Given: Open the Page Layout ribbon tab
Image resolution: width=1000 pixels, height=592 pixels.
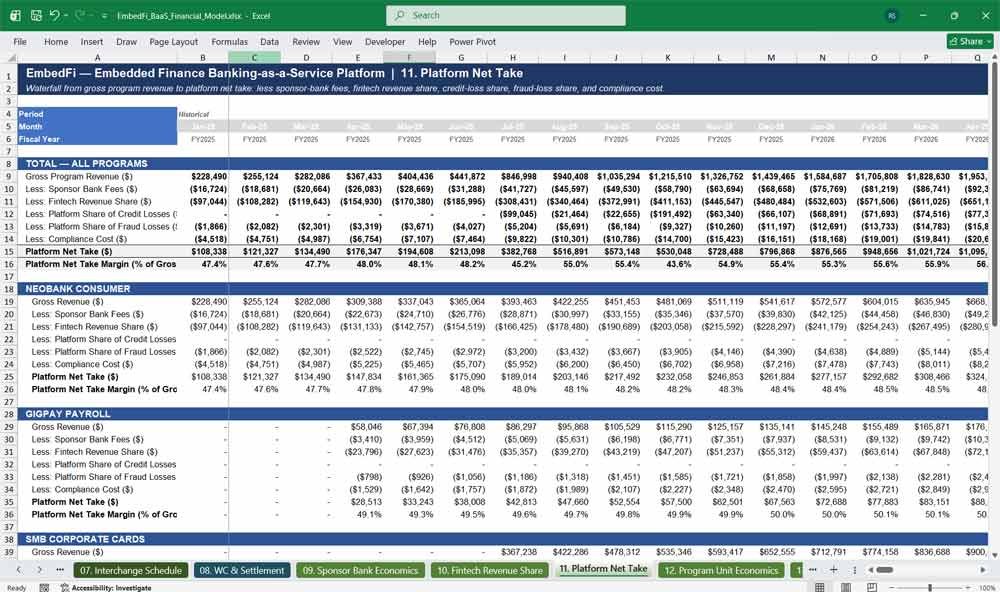Looking at the screenshot, I should click(x=173, y=41).
